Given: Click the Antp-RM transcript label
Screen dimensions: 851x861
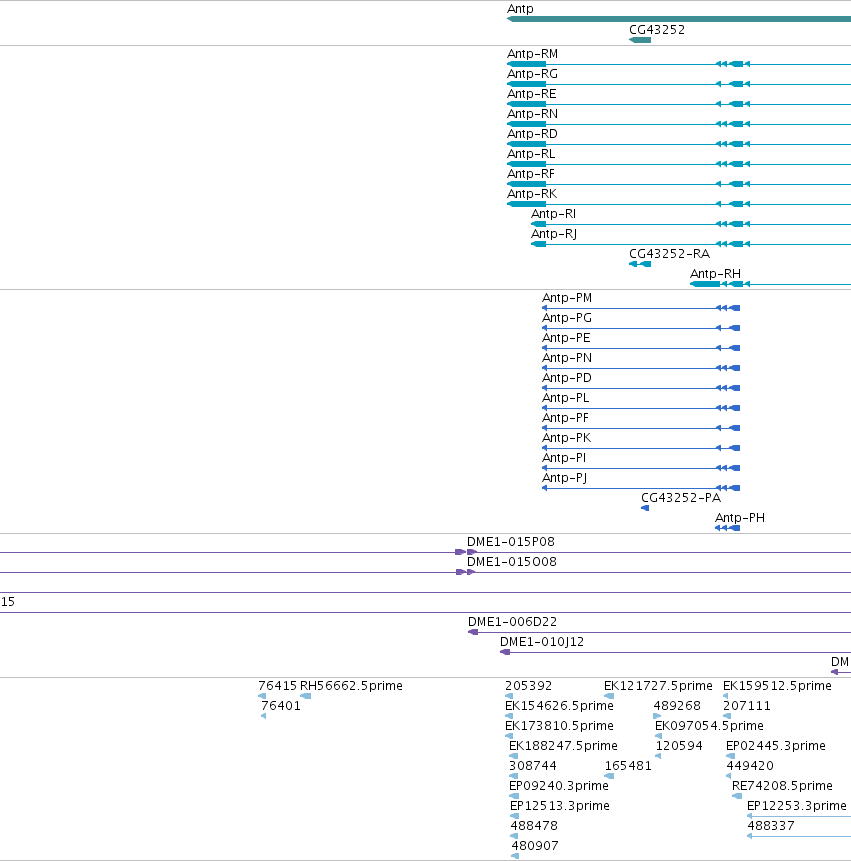Looking at the screenshot, I should click(532, 54).
